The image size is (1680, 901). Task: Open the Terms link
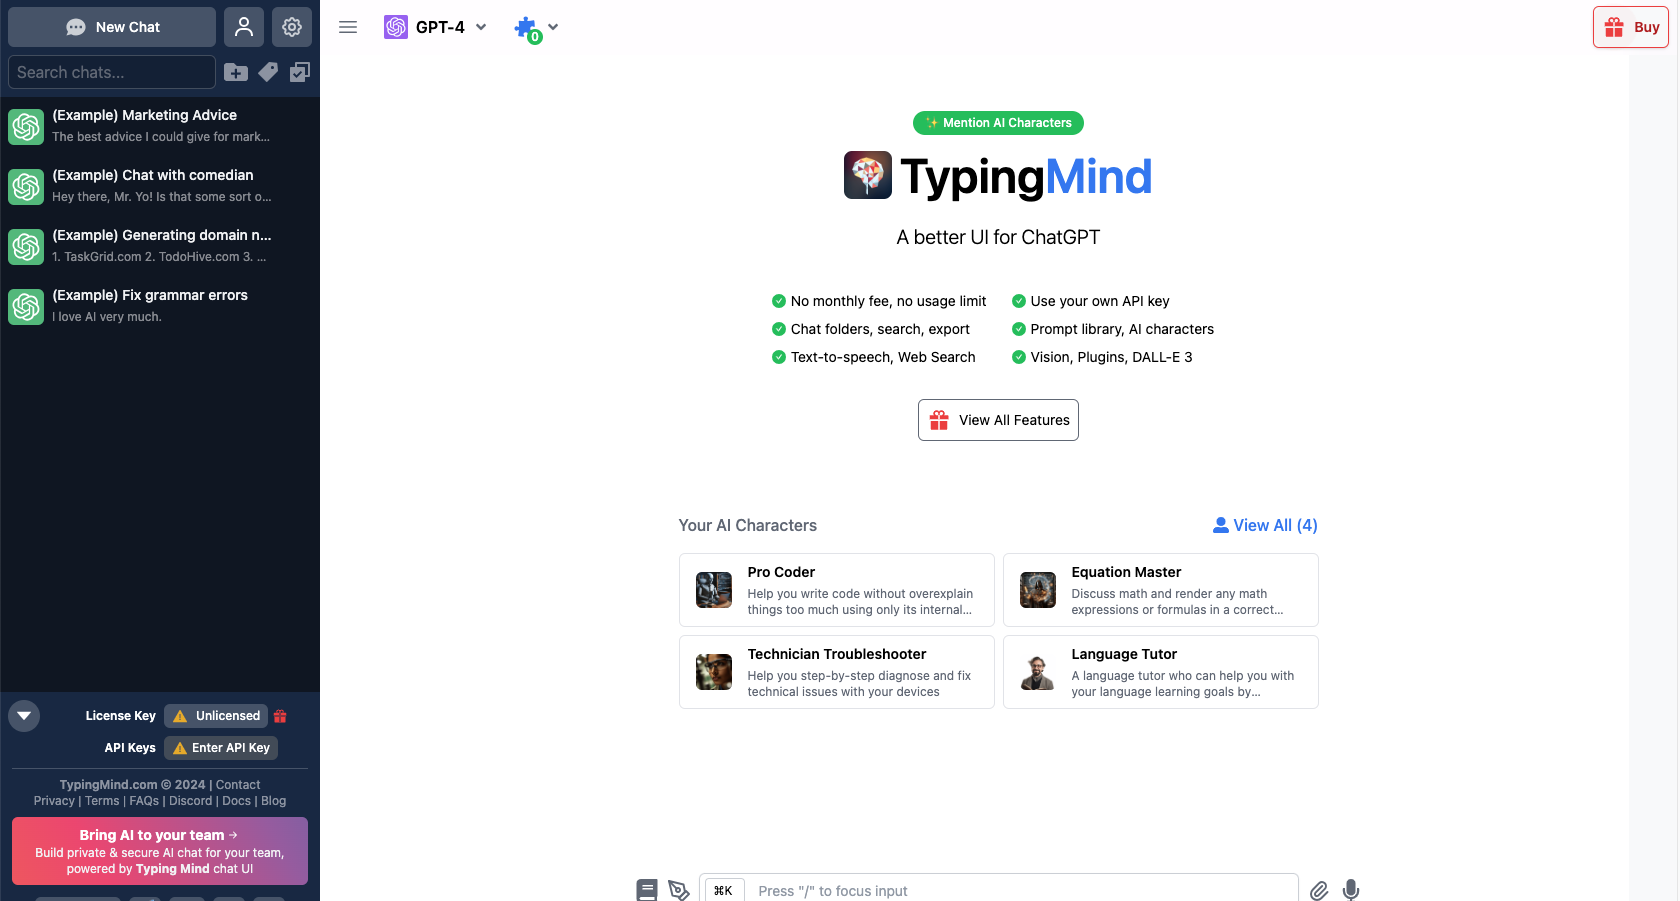[102, 801]
